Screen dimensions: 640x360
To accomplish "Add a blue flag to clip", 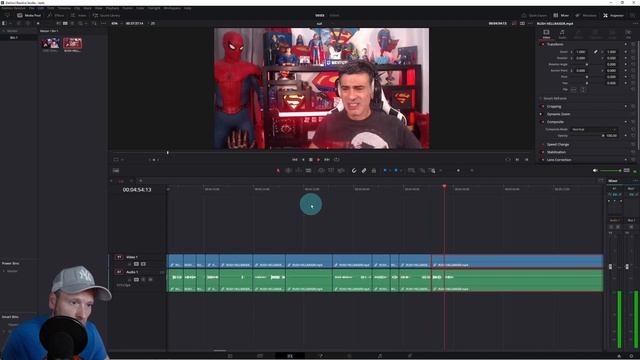I will point(385,171).
